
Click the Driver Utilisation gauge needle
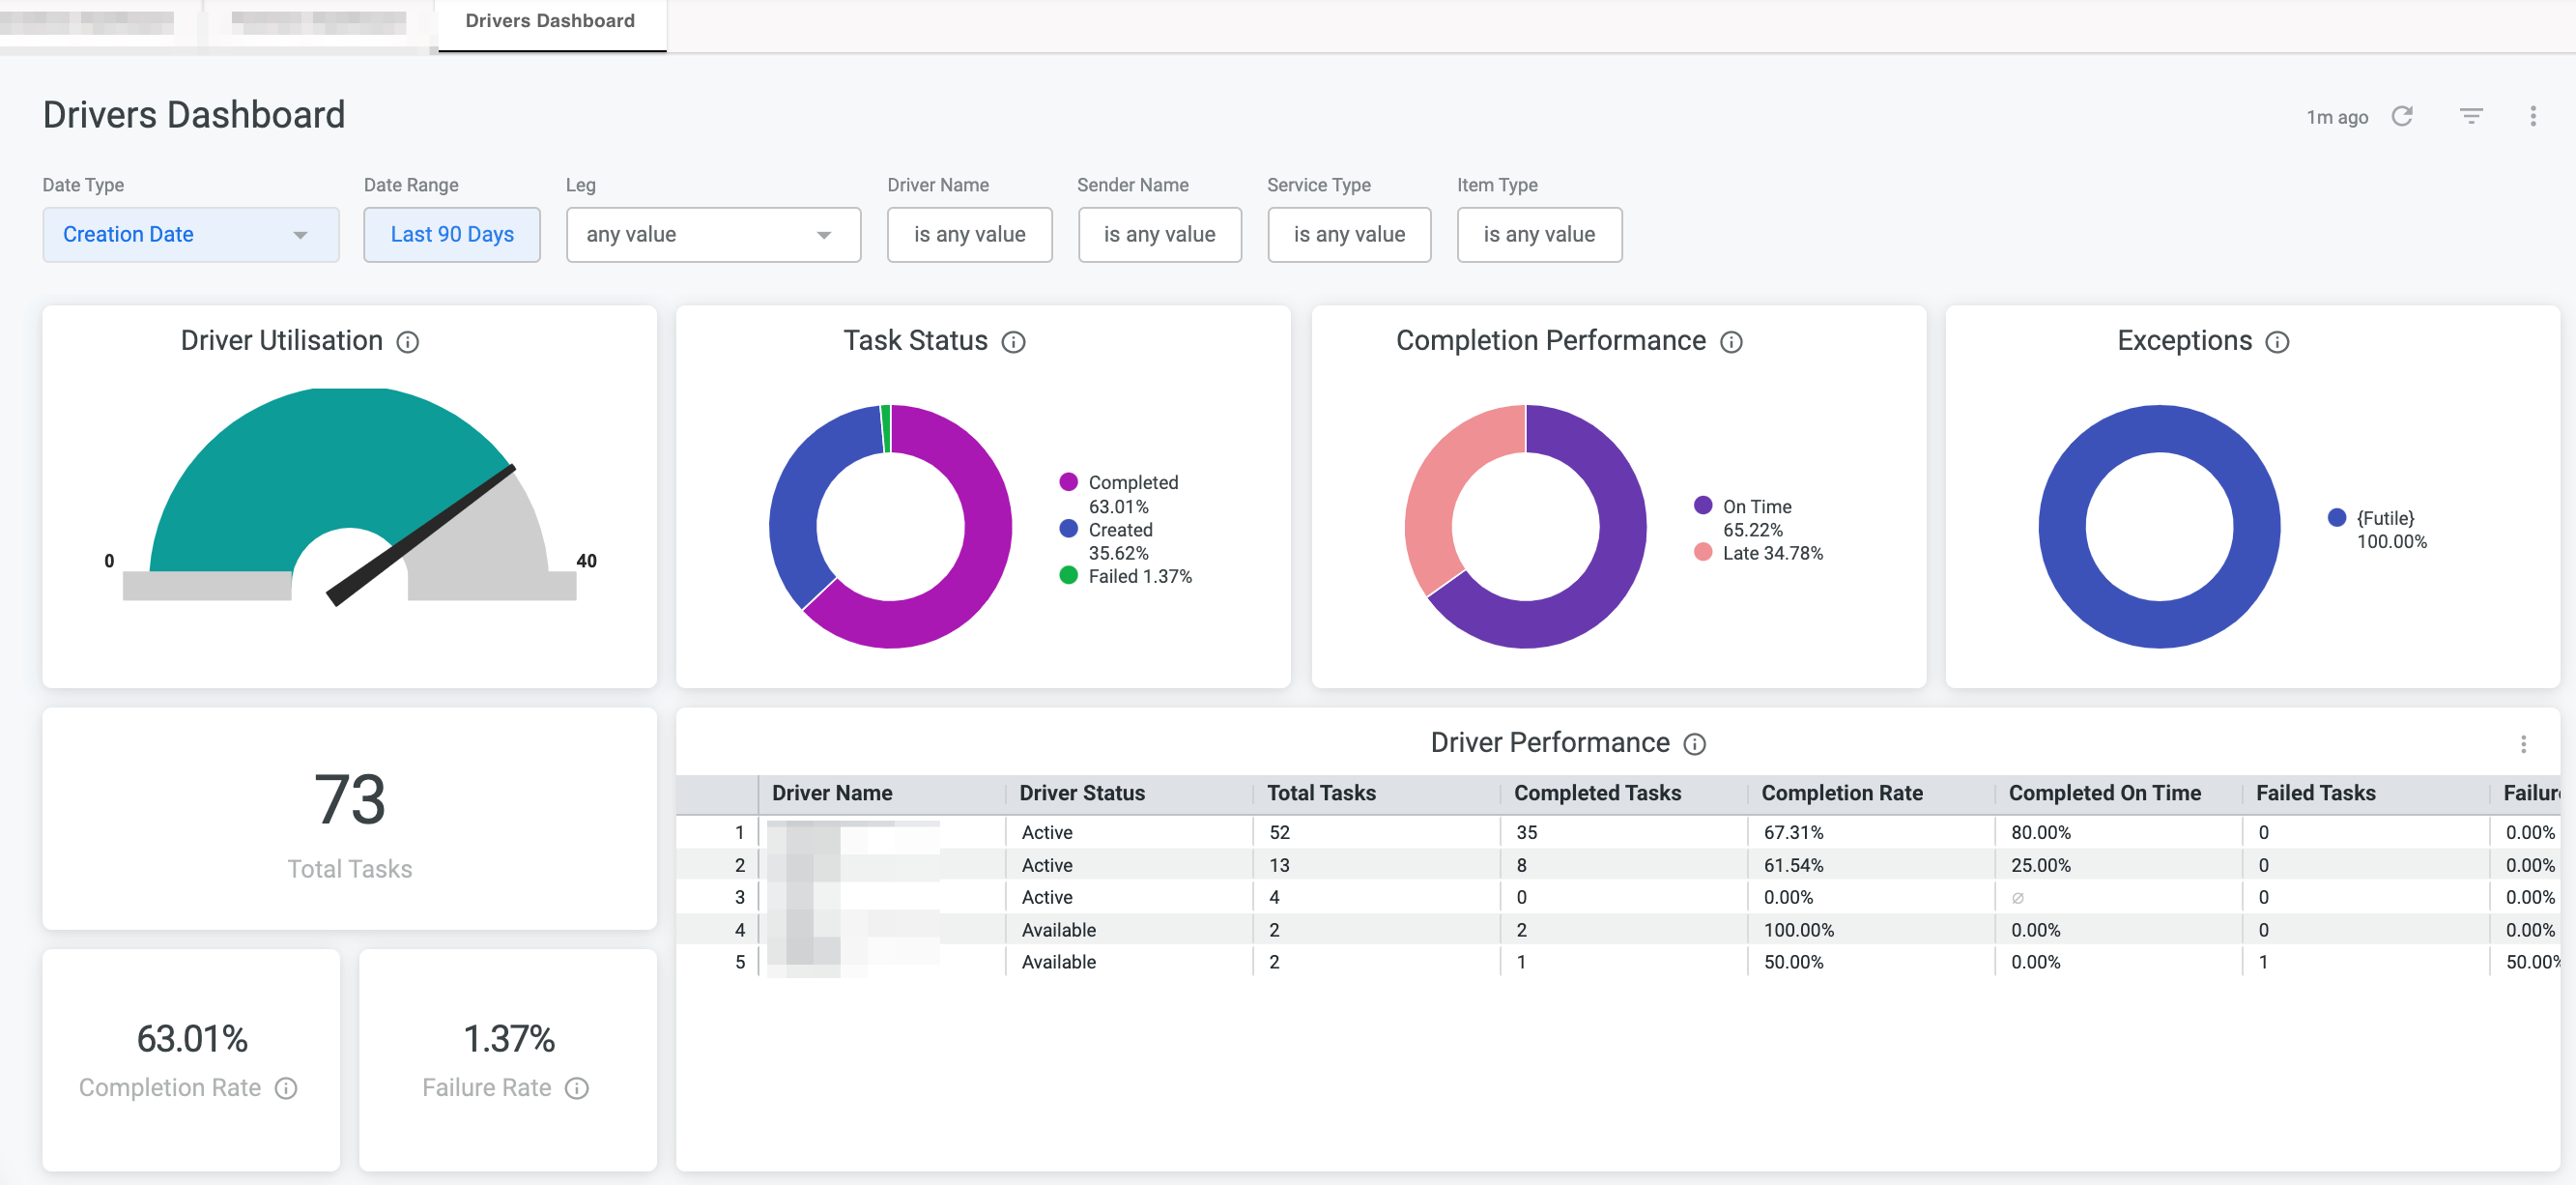(x=421, y=535)
